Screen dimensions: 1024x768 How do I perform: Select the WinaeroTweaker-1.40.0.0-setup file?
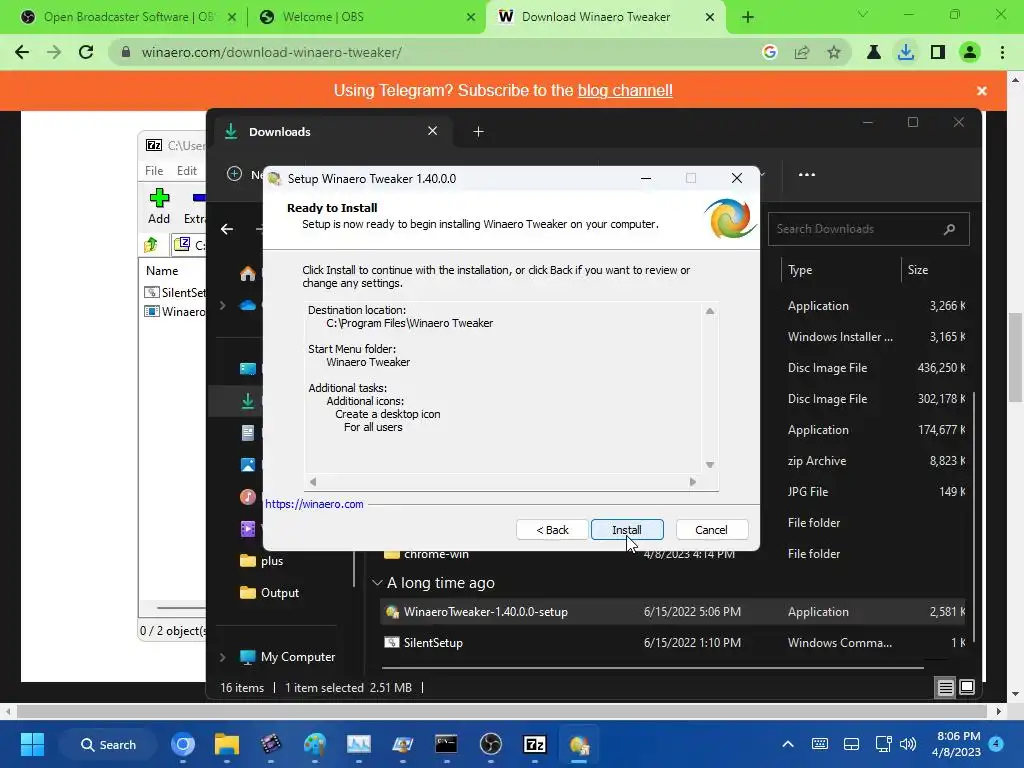[x=673, y=612]
